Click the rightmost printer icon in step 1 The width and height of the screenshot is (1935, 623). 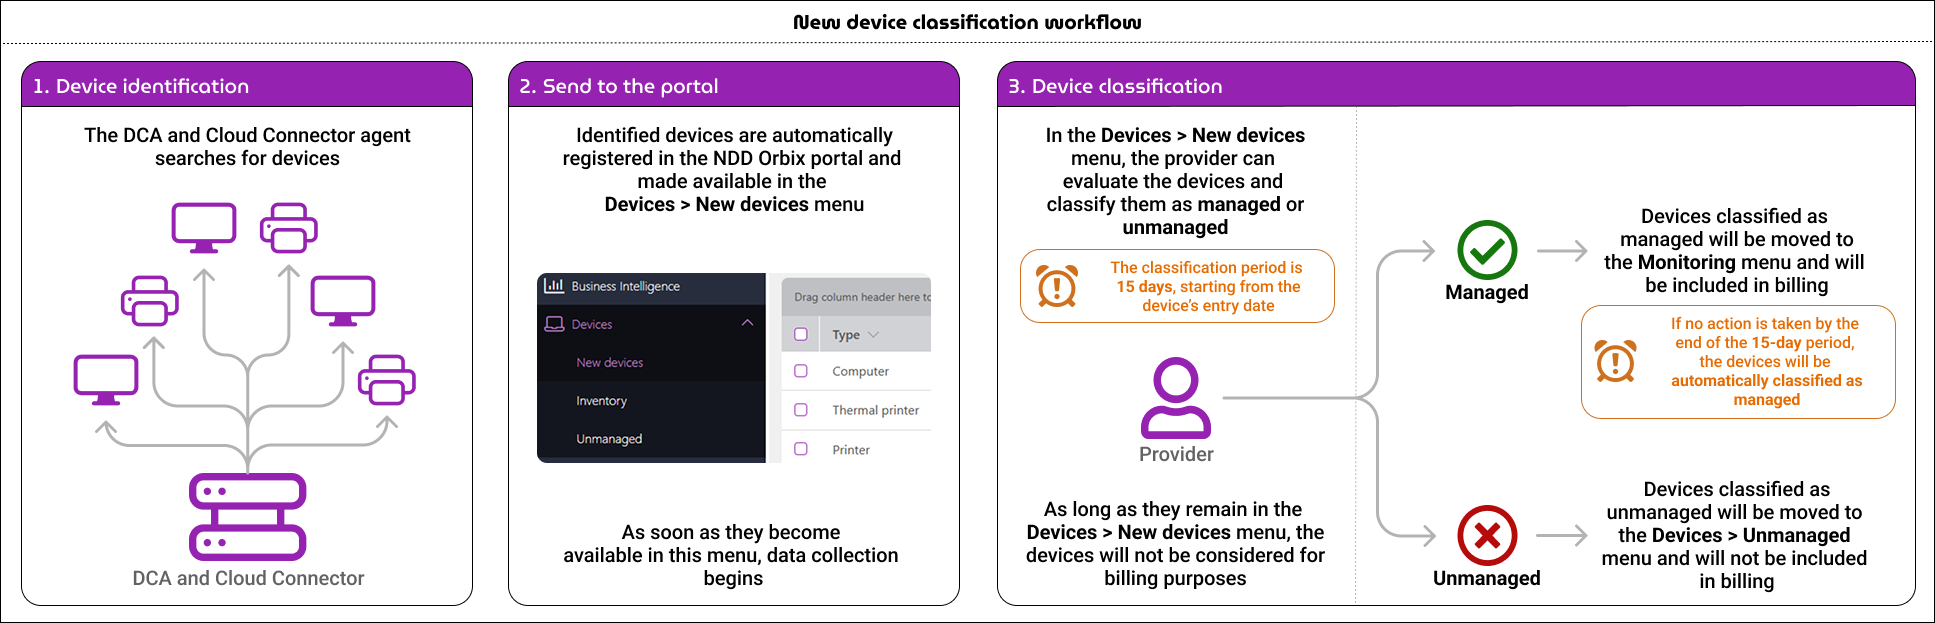pyautogui.click(x=386, y=380)
